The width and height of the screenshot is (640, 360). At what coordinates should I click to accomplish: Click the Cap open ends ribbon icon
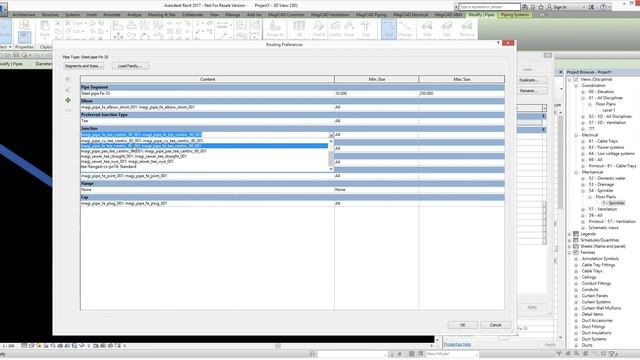coord(365,29)
